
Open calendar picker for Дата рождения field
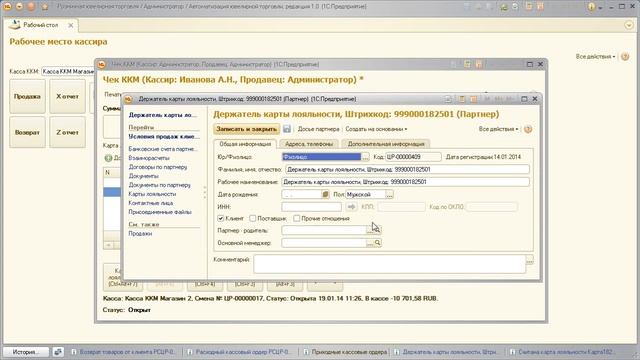point(325,195)
